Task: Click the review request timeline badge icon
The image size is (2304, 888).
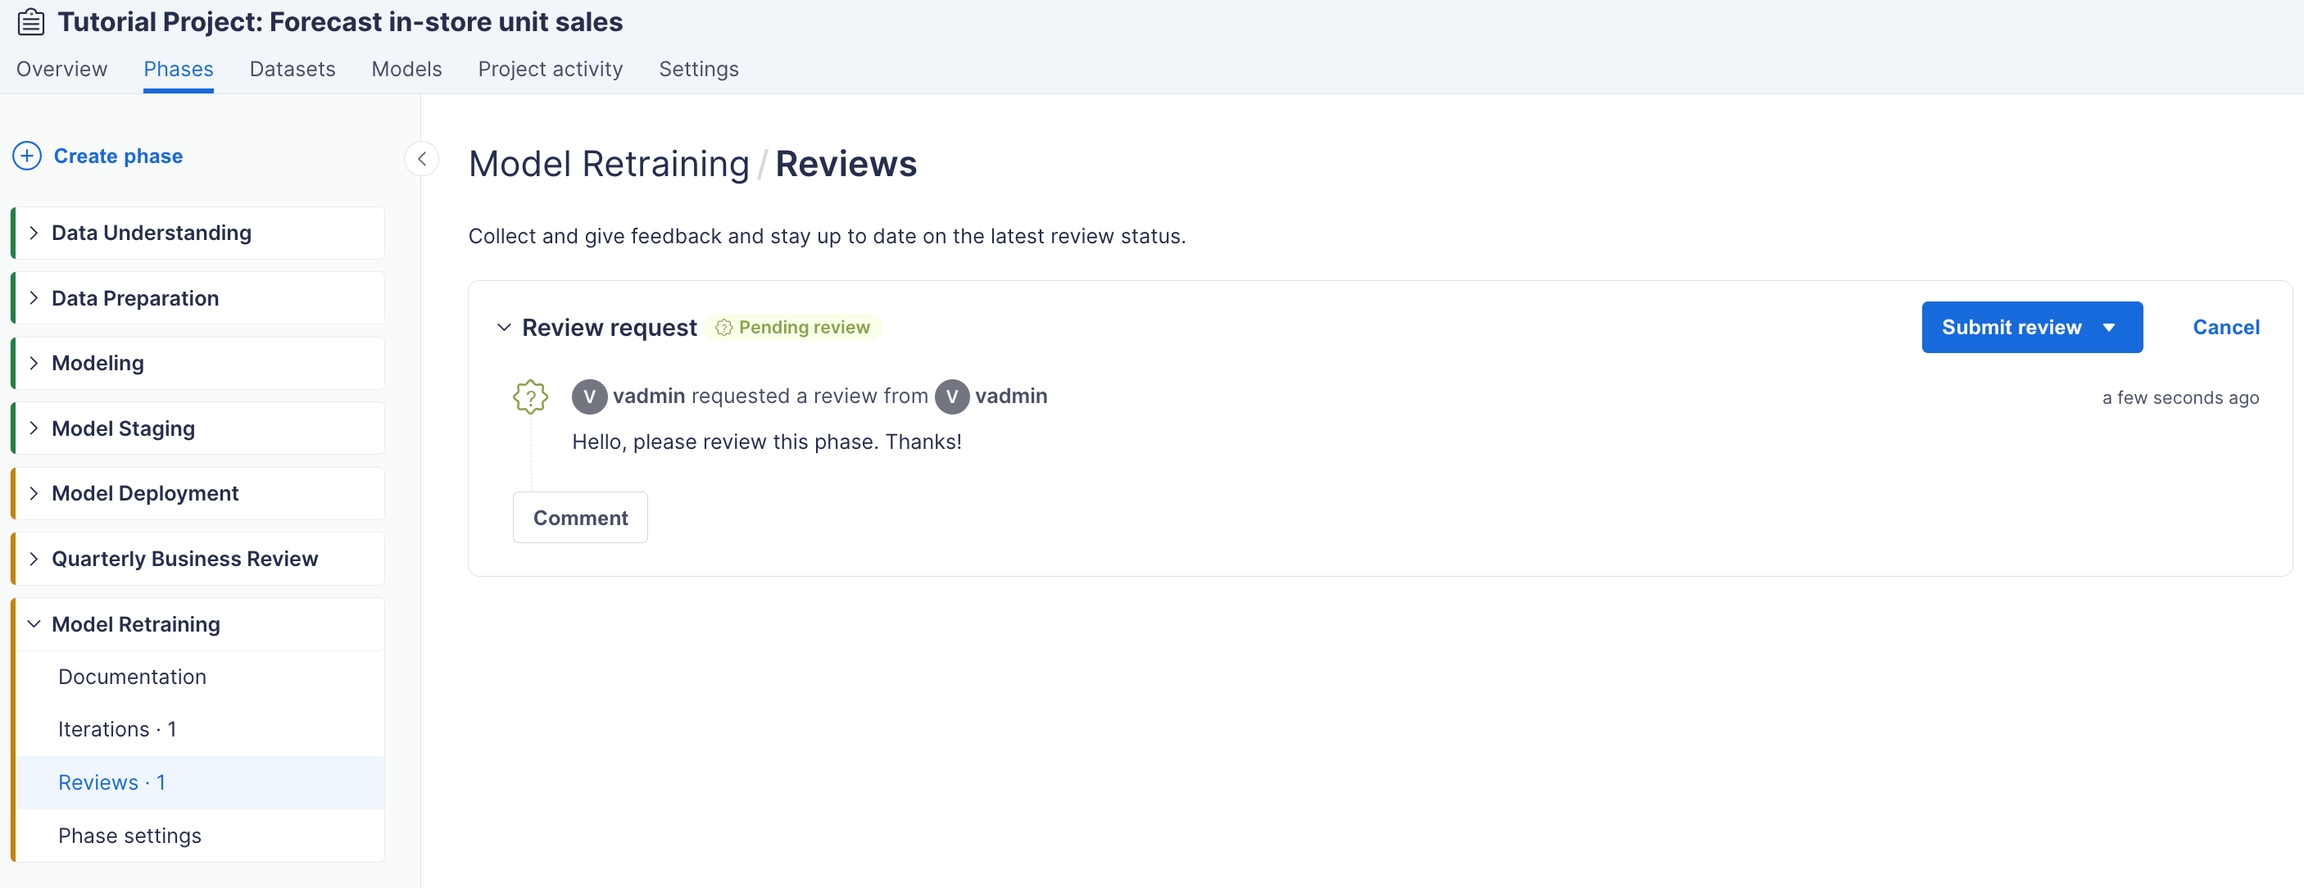Action: [x=530, y=397]
